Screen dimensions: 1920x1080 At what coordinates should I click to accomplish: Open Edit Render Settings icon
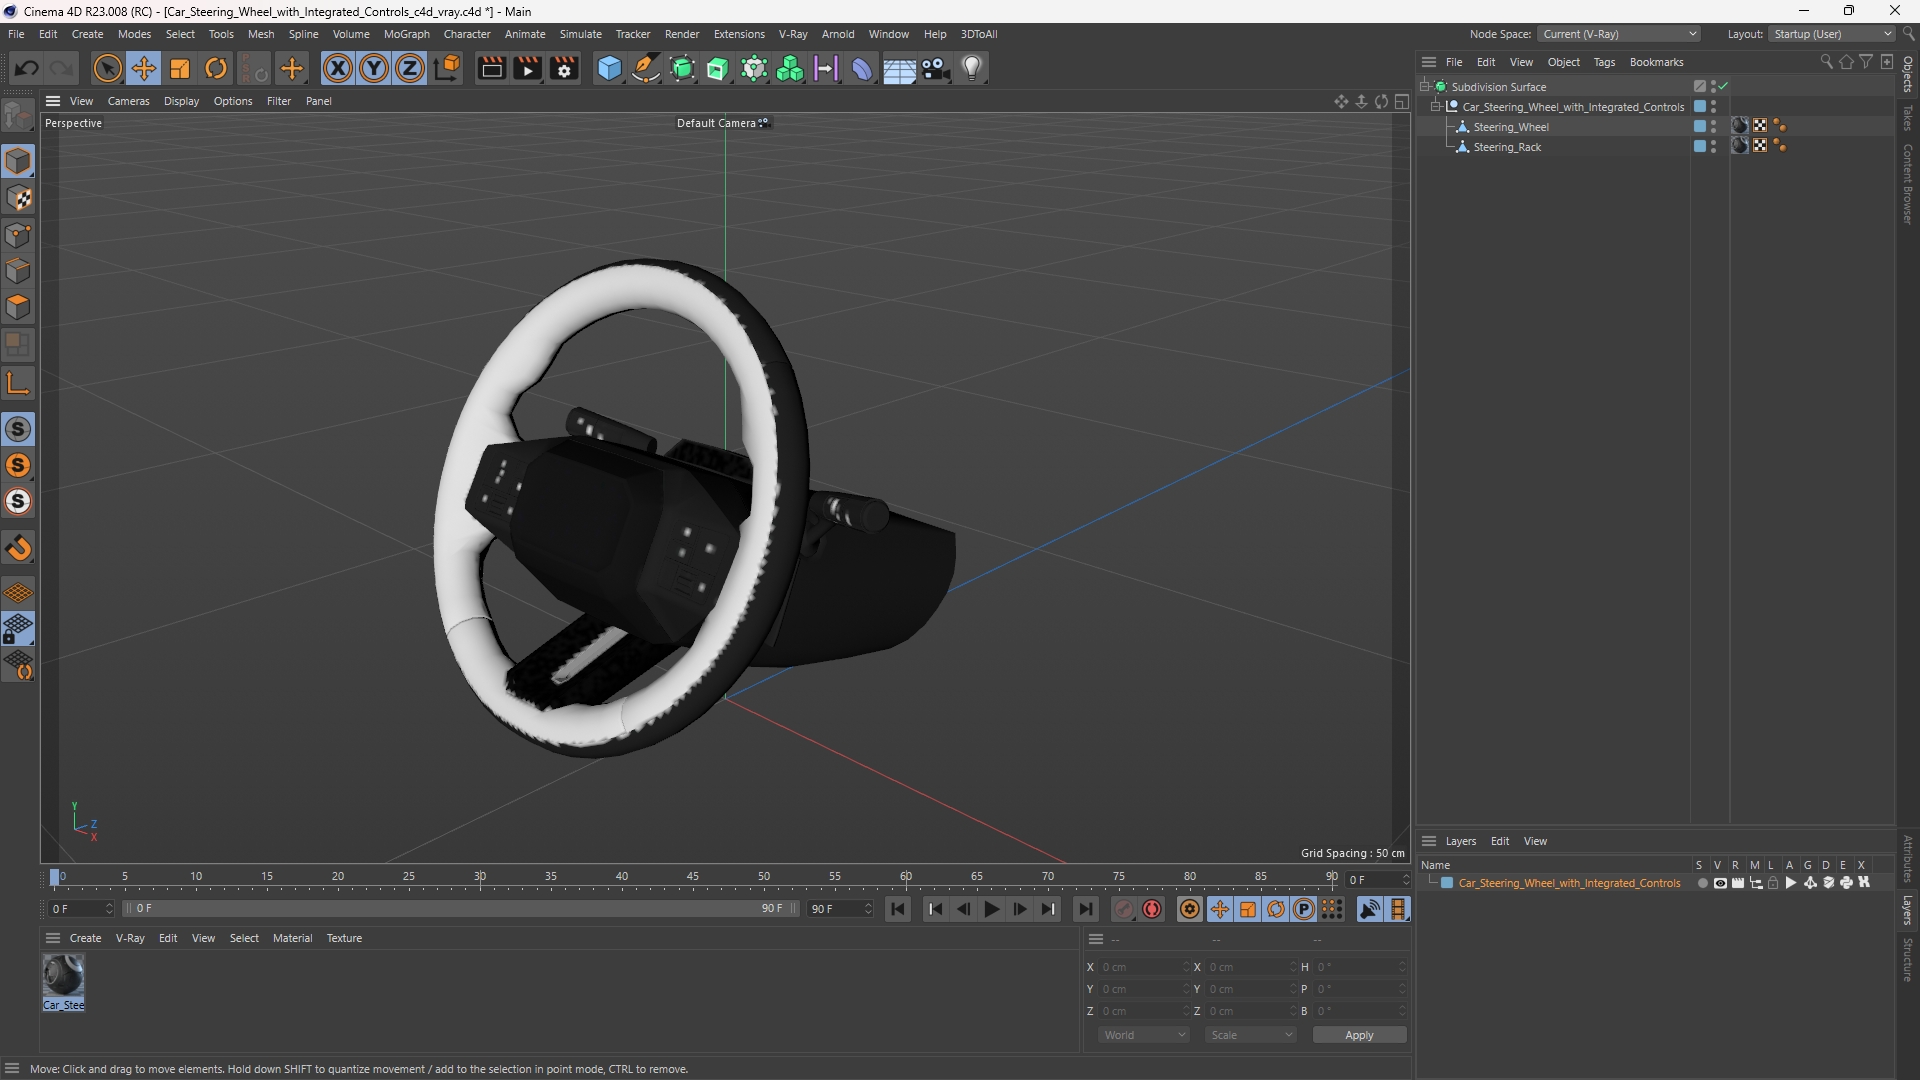pos(564,68)
